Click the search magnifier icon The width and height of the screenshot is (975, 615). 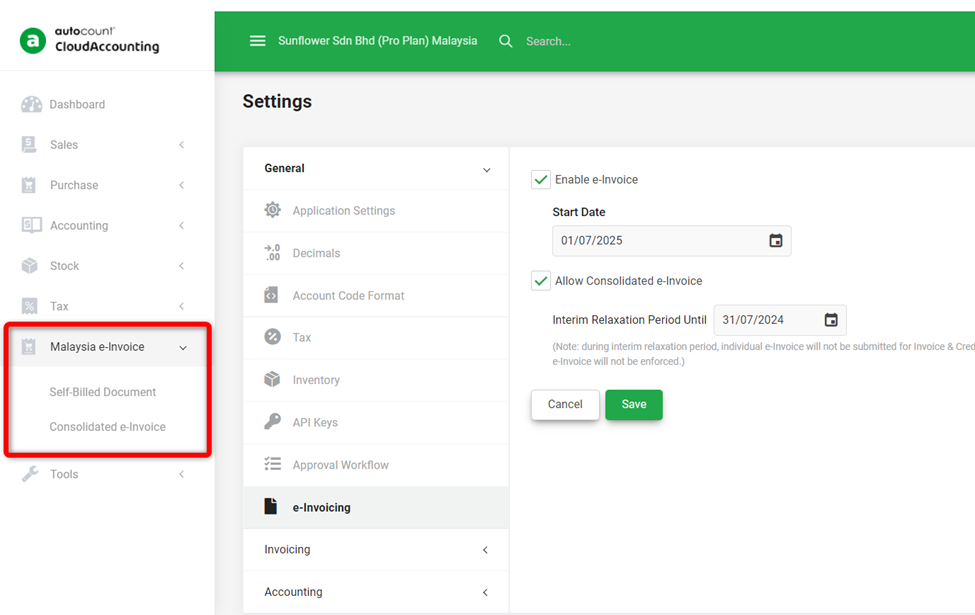(x=506, y=41)
